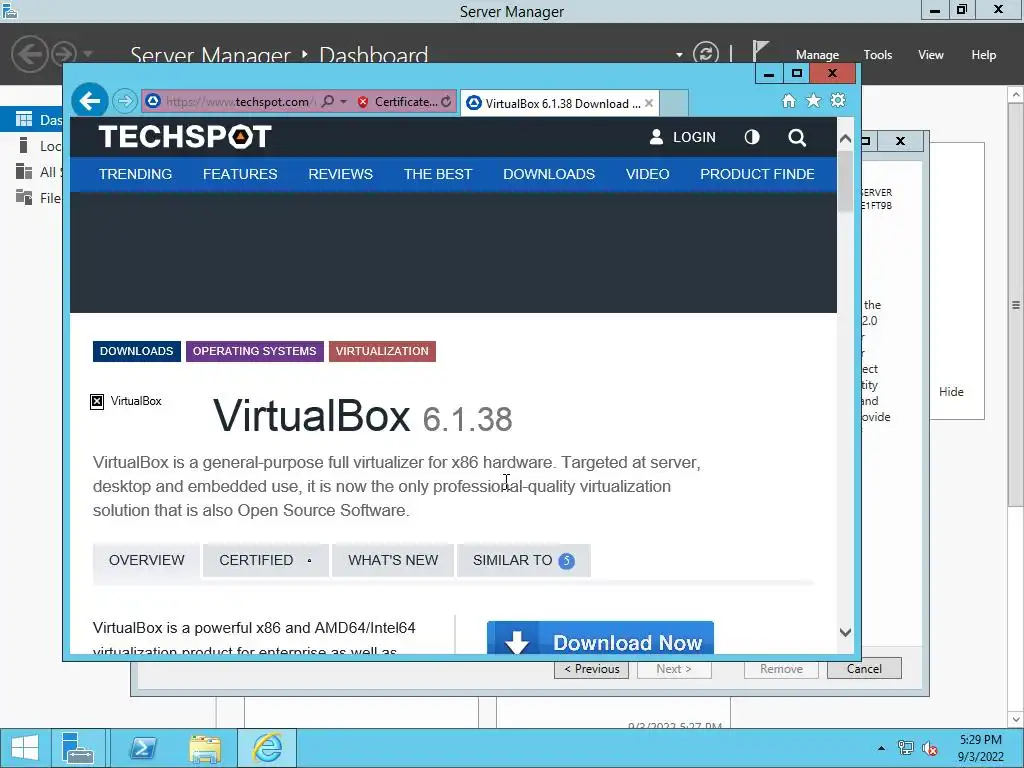This screenshot has width=1024, height=768.
Task: Open the Help menu in Server Manager
Action: click(984, 55)
